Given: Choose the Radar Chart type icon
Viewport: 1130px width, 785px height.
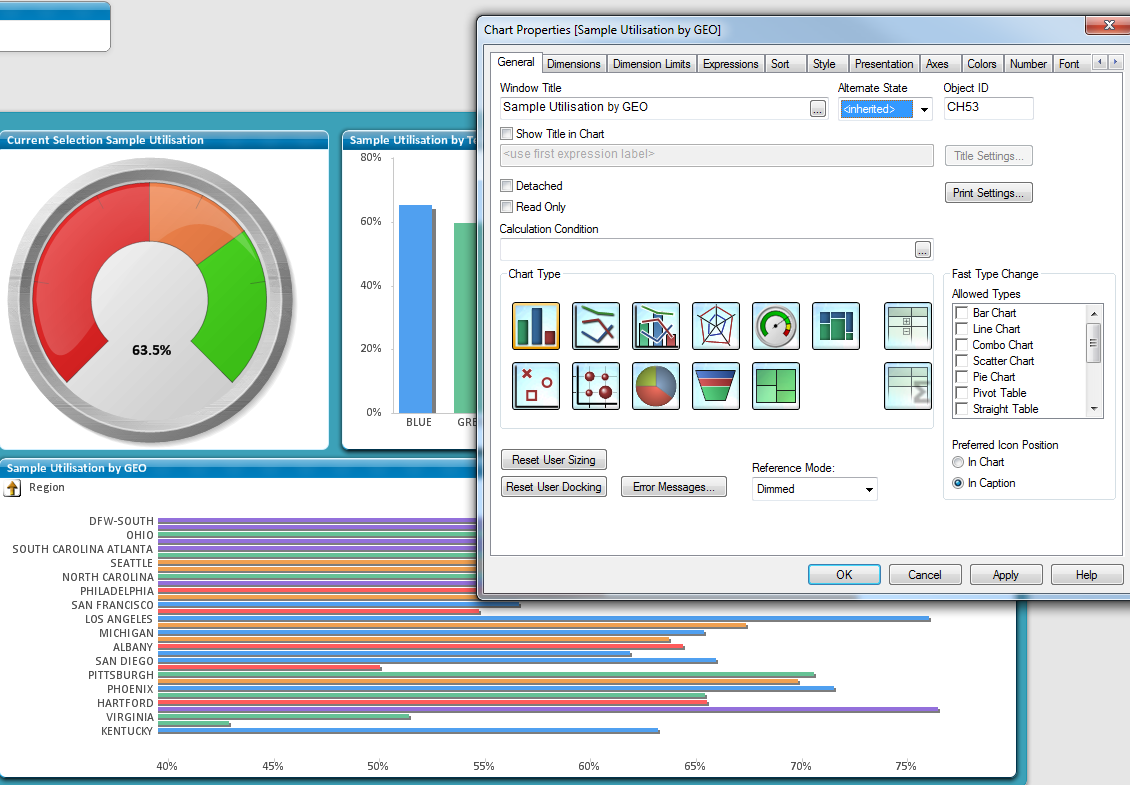Looking at the screenshot, I should point(716,326).
